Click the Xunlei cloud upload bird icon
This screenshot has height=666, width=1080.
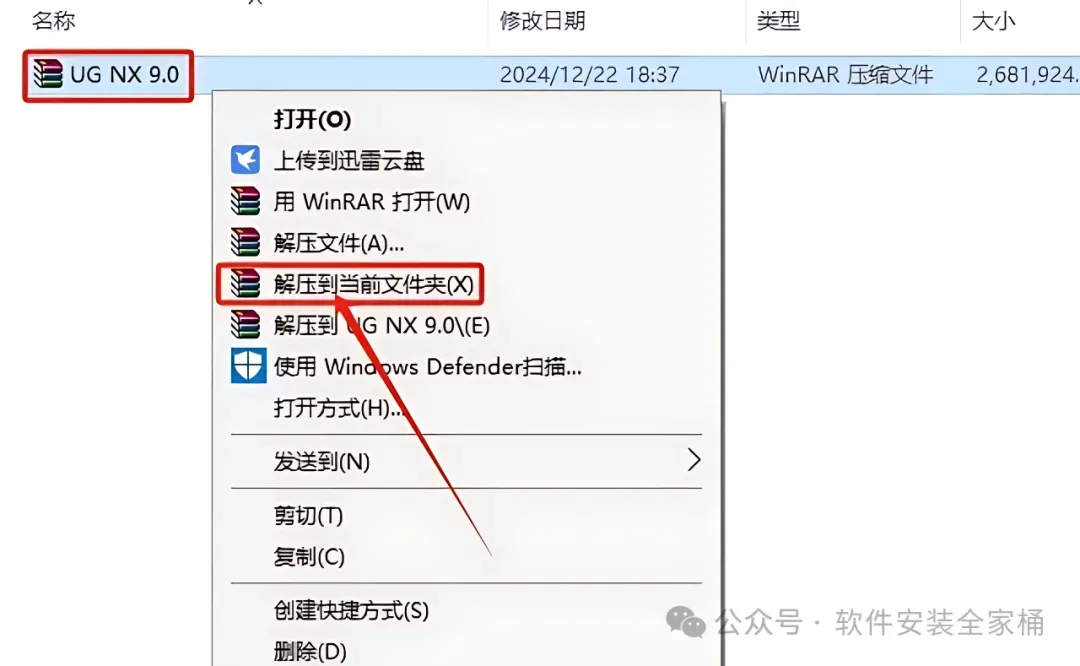[245, 160]
